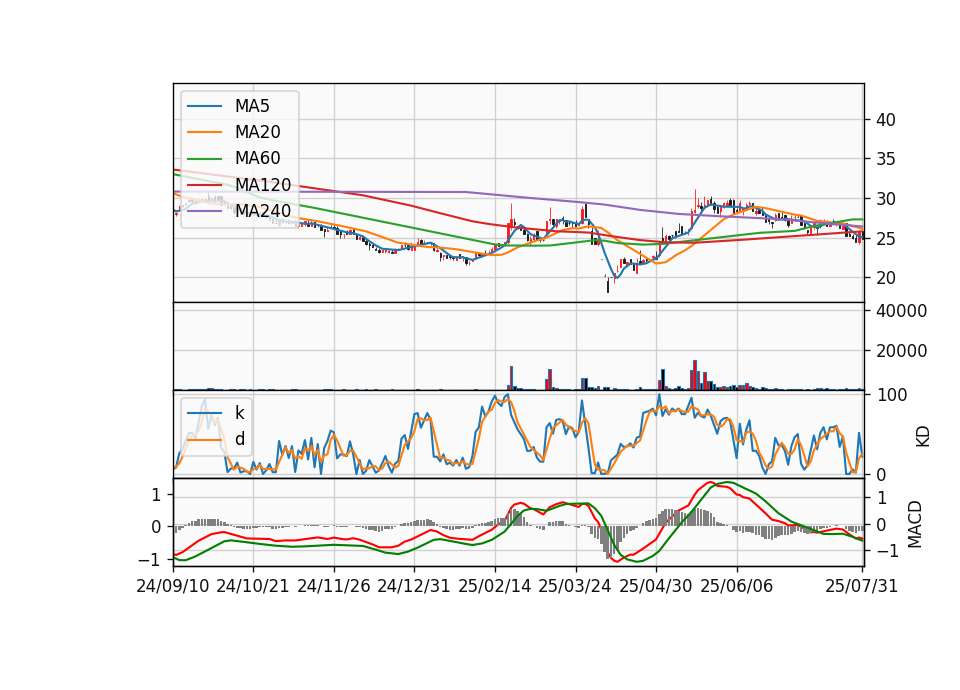
Task: Click the volume axis value 20000
Action: (901, 351)
